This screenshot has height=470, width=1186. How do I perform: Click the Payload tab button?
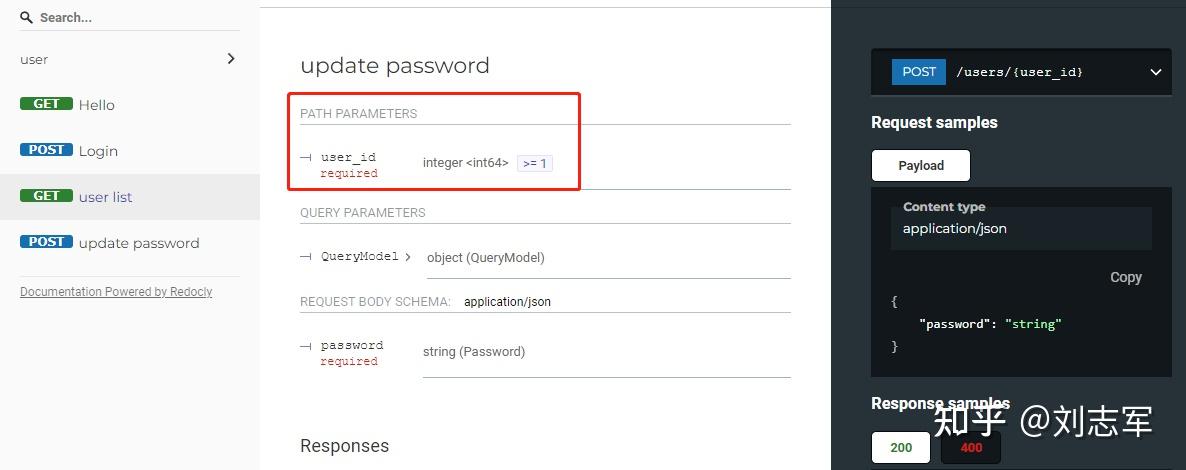(920, 165)
